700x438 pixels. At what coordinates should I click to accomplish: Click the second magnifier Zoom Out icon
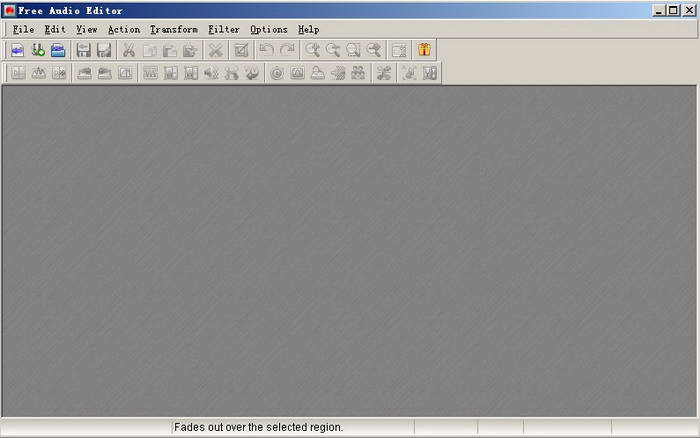click(x=333, y=50)
